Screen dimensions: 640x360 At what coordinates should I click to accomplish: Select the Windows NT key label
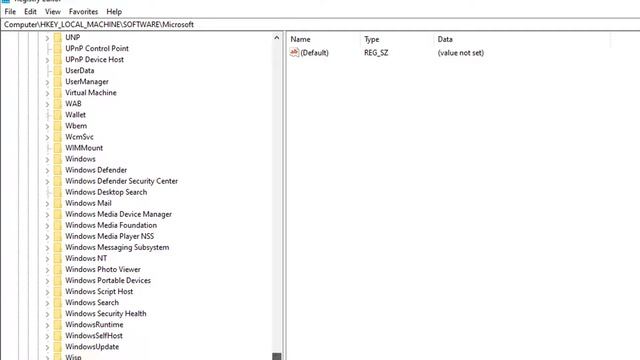click(86, 258)
